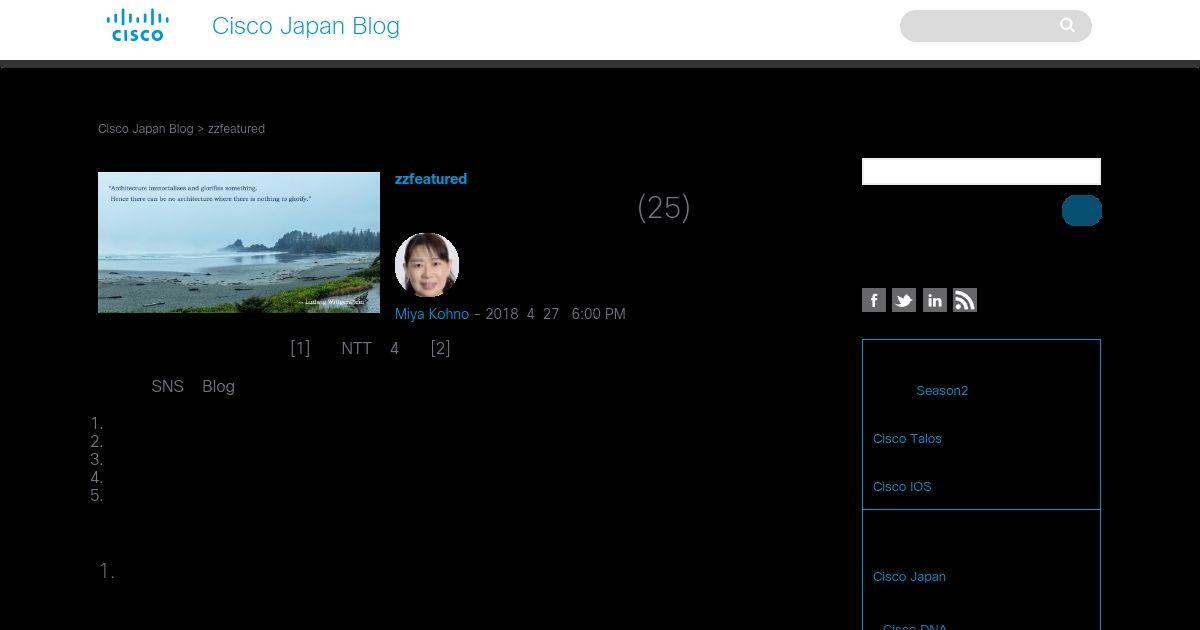Click Miya Kohno's avatar photo
1200x630 pixels.
coord(427,265)
